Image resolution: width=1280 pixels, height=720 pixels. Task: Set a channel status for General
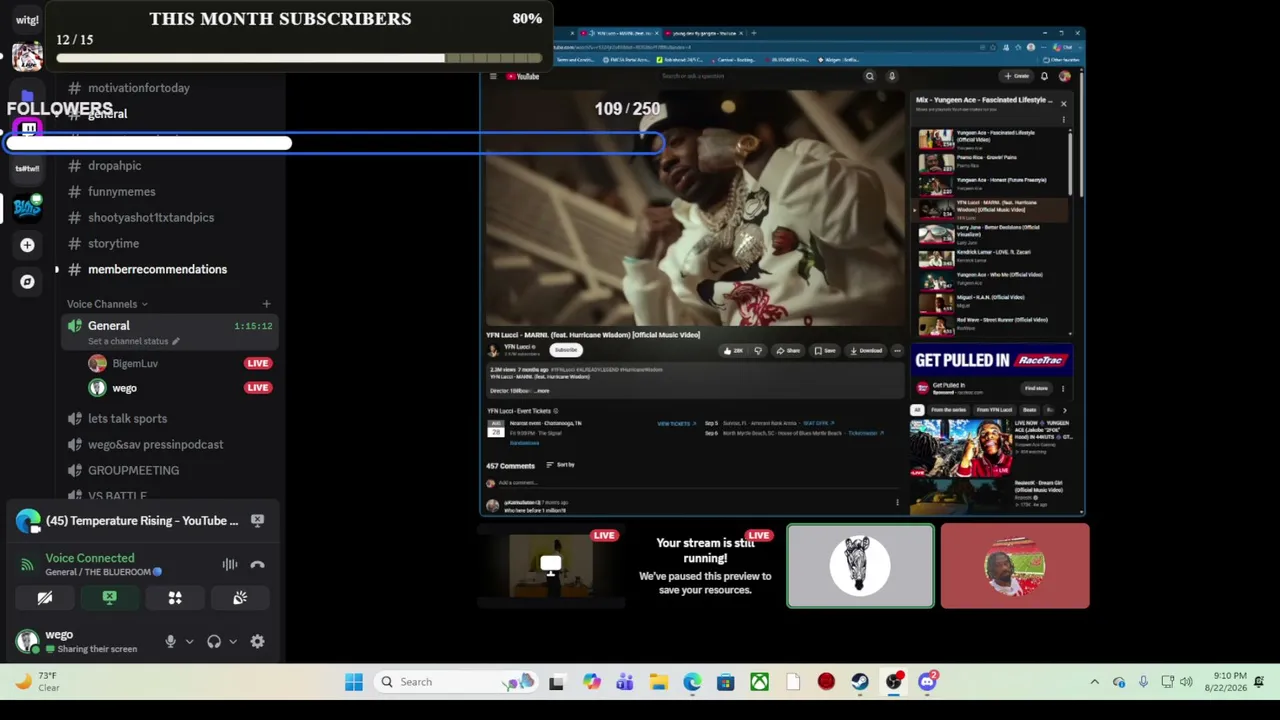tap(133, 342)
